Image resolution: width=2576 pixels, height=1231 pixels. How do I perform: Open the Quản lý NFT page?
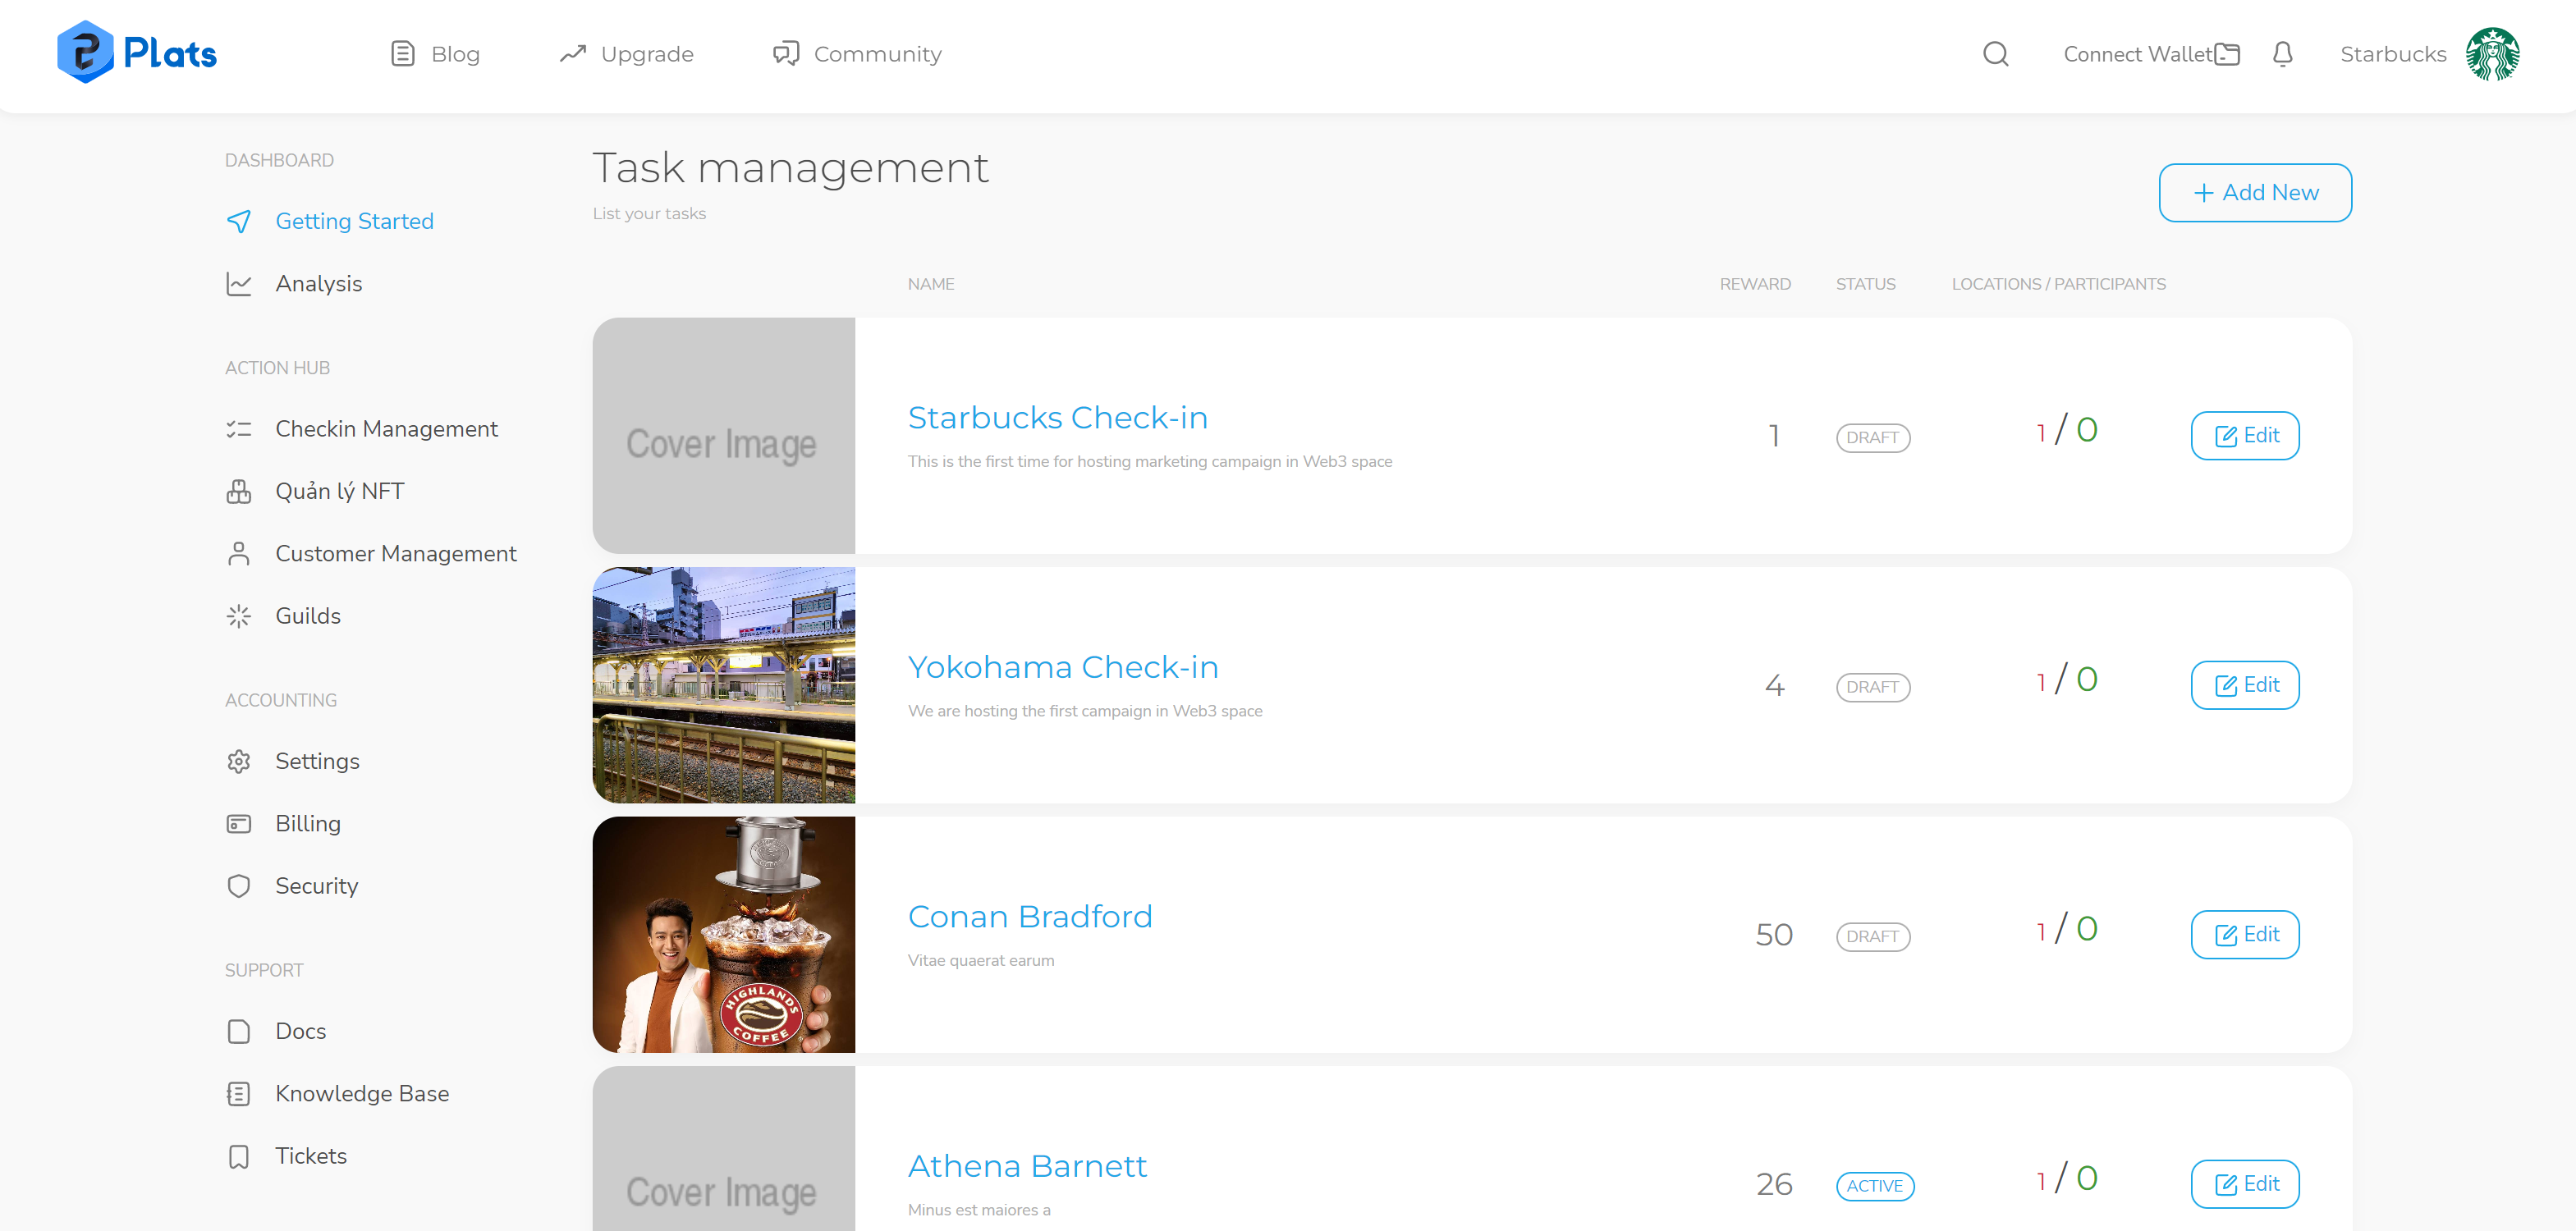pos(339,491)
